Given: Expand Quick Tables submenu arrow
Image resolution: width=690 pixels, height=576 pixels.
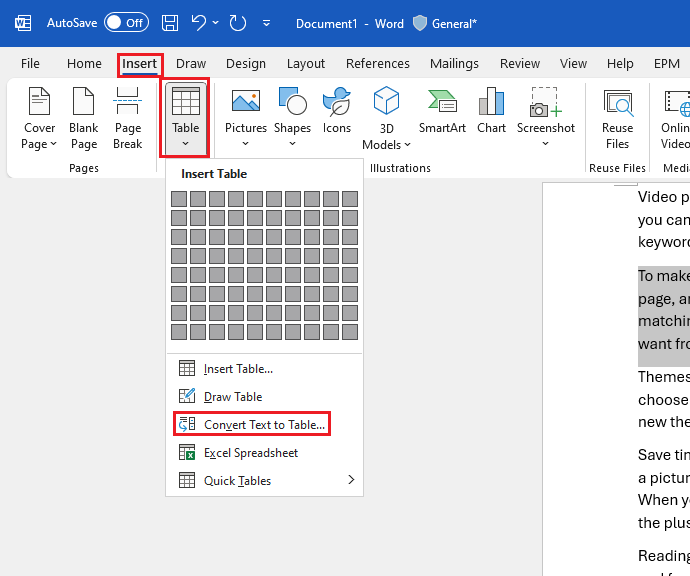Looking at the screenshot, I should point(351,480).
